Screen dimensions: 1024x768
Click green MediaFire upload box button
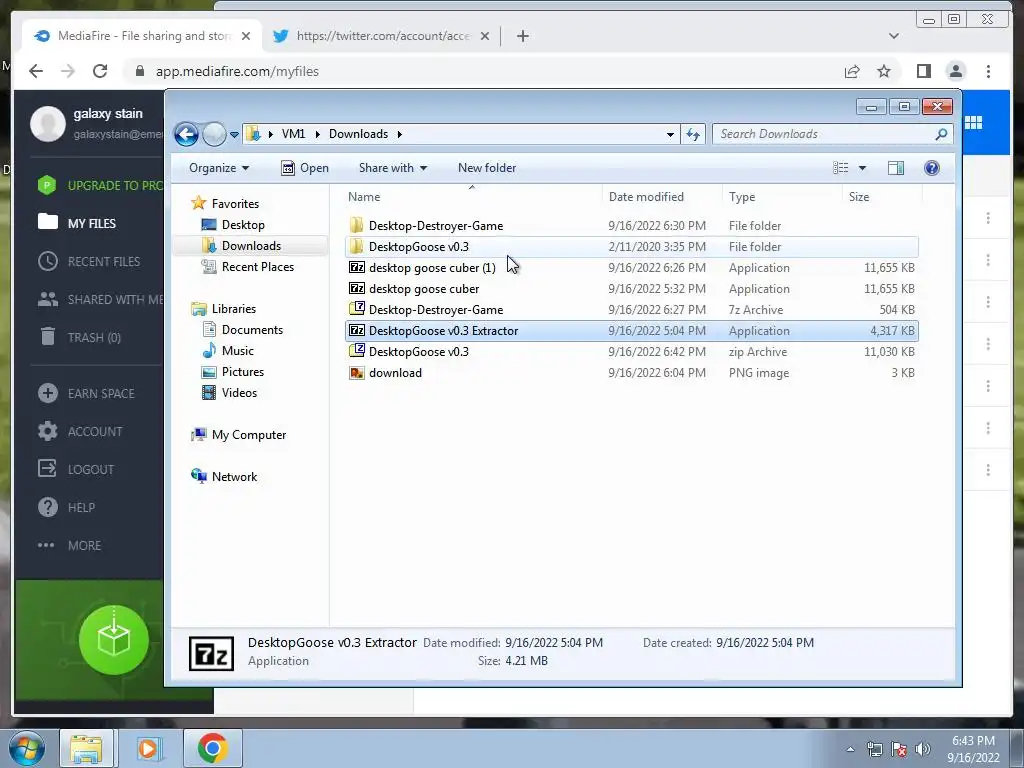pyautogui.click(x=114, y=640)
